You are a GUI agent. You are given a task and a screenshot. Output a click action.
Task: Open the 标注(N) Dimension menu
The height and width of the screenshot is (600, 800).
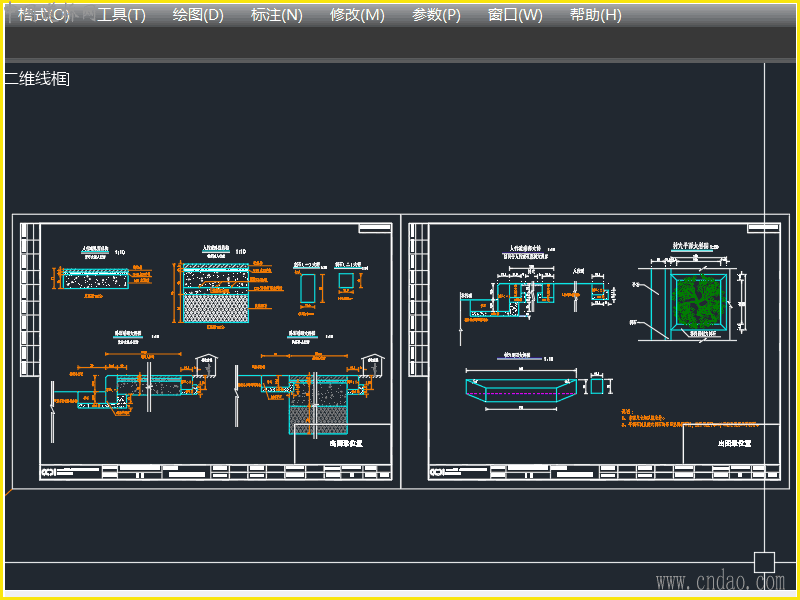[x=277, y=15]
